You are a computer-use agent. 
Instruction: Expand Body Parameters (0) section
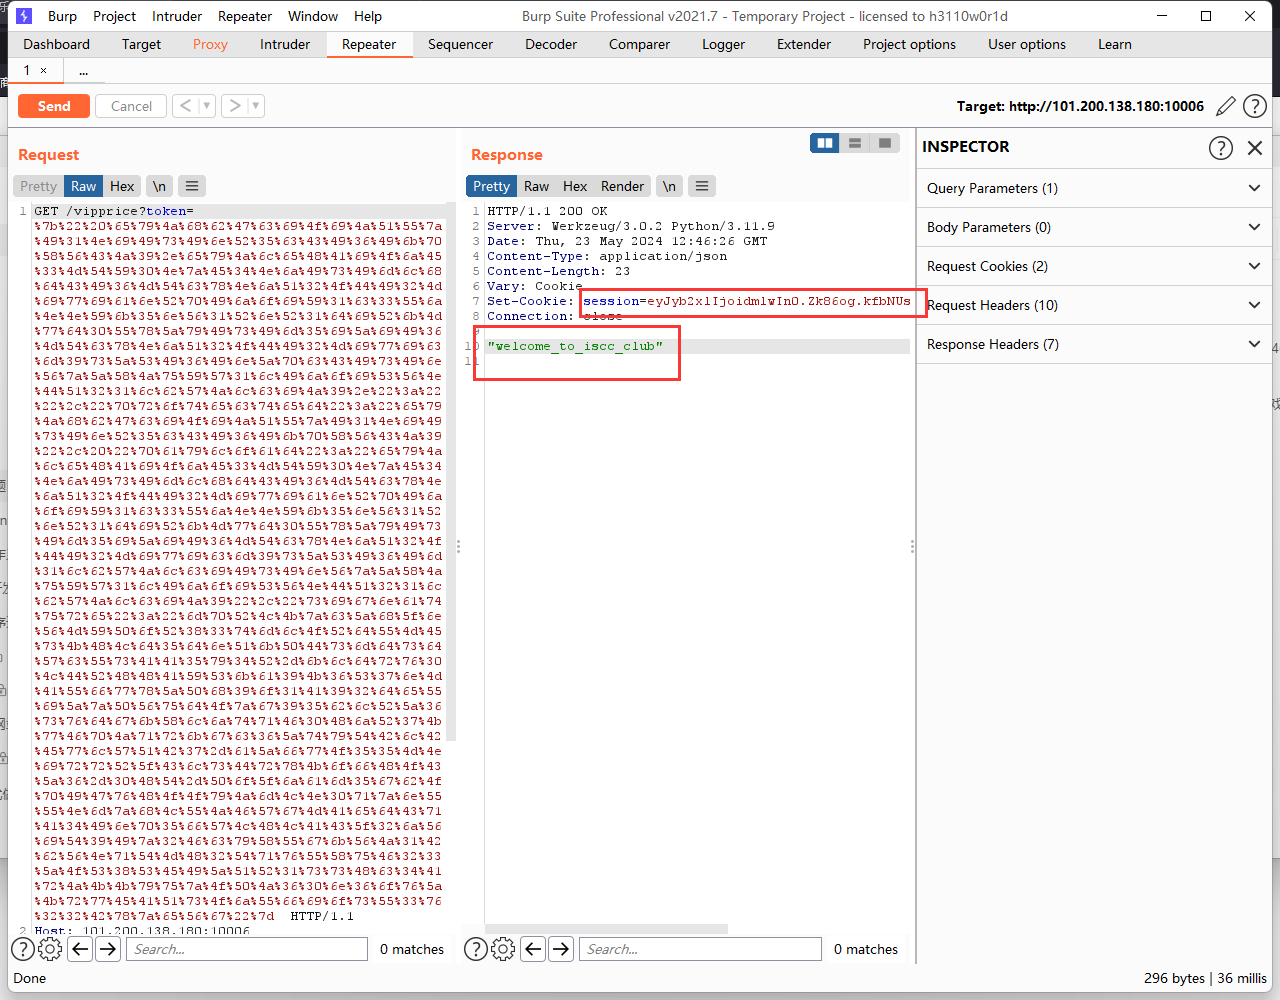[1093, 227]
